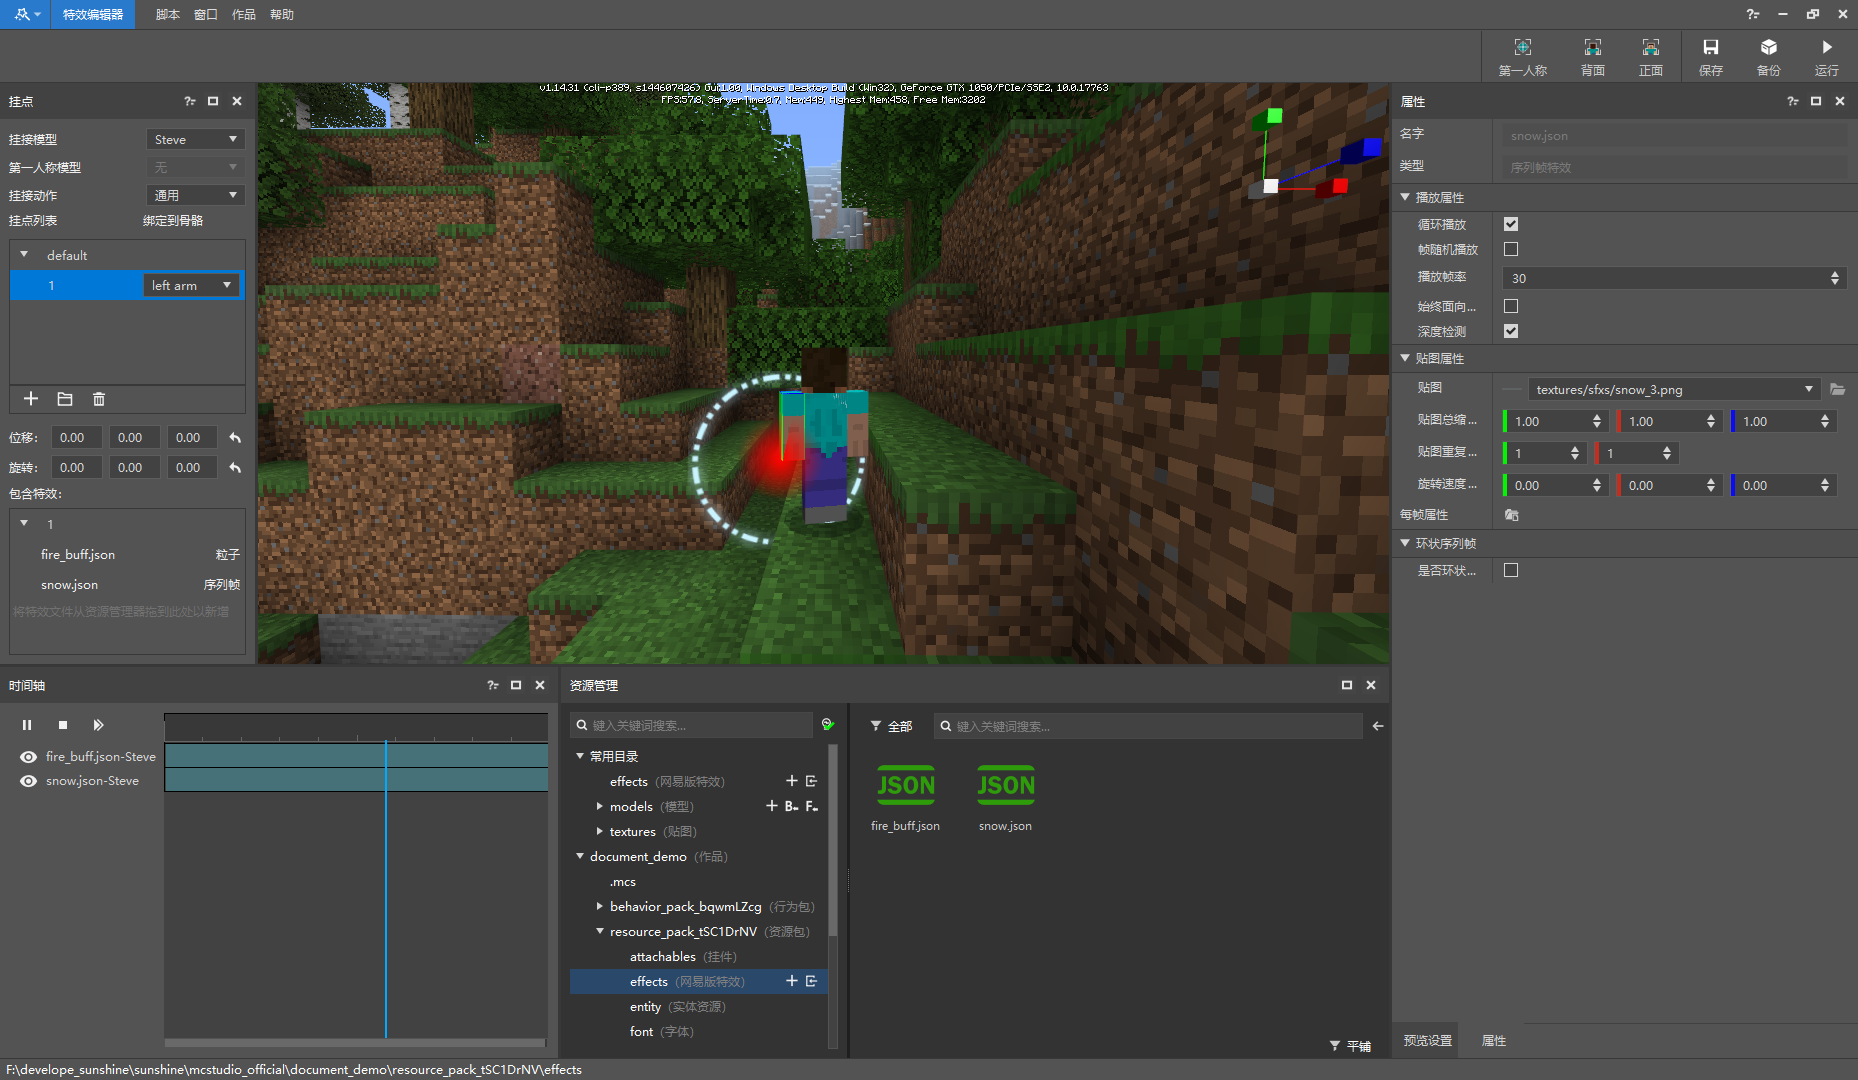This screenshot has height=1080, width=1858.
Task: Reset the 旋转 rotation values
Action: click(x=235, y=468)
